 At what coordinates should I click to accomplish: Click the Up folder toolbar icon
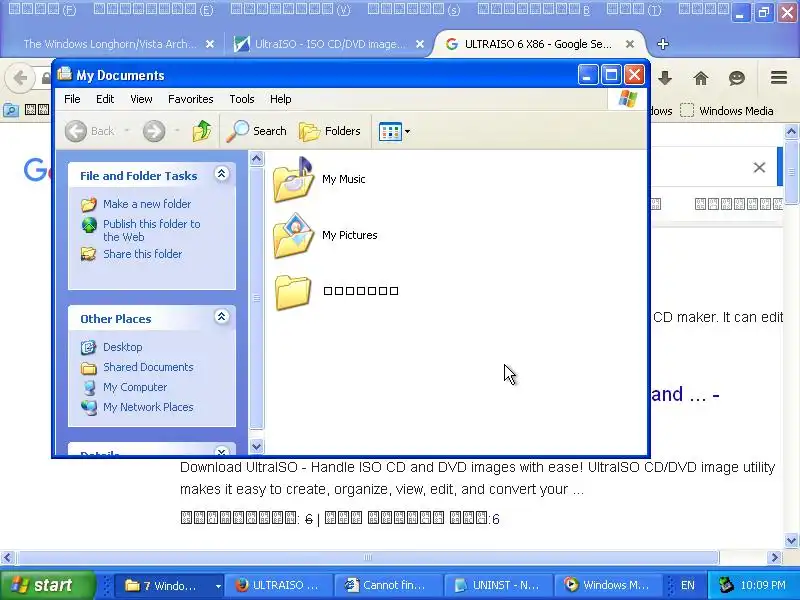click(202, 131)
